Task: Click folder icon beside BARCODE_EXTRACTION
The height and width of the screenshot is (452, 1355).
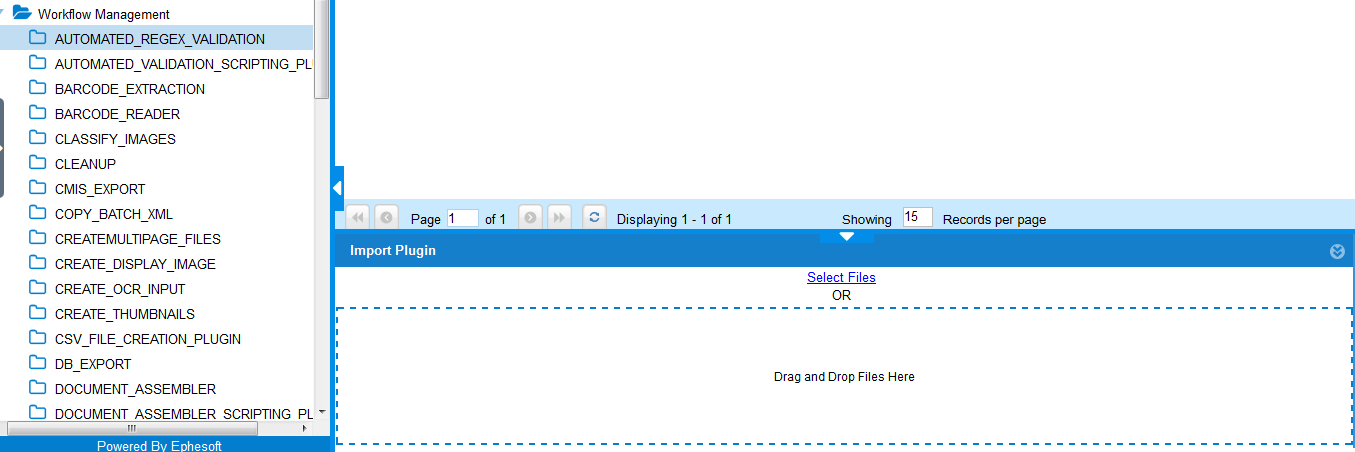Action: coord(38,88)
